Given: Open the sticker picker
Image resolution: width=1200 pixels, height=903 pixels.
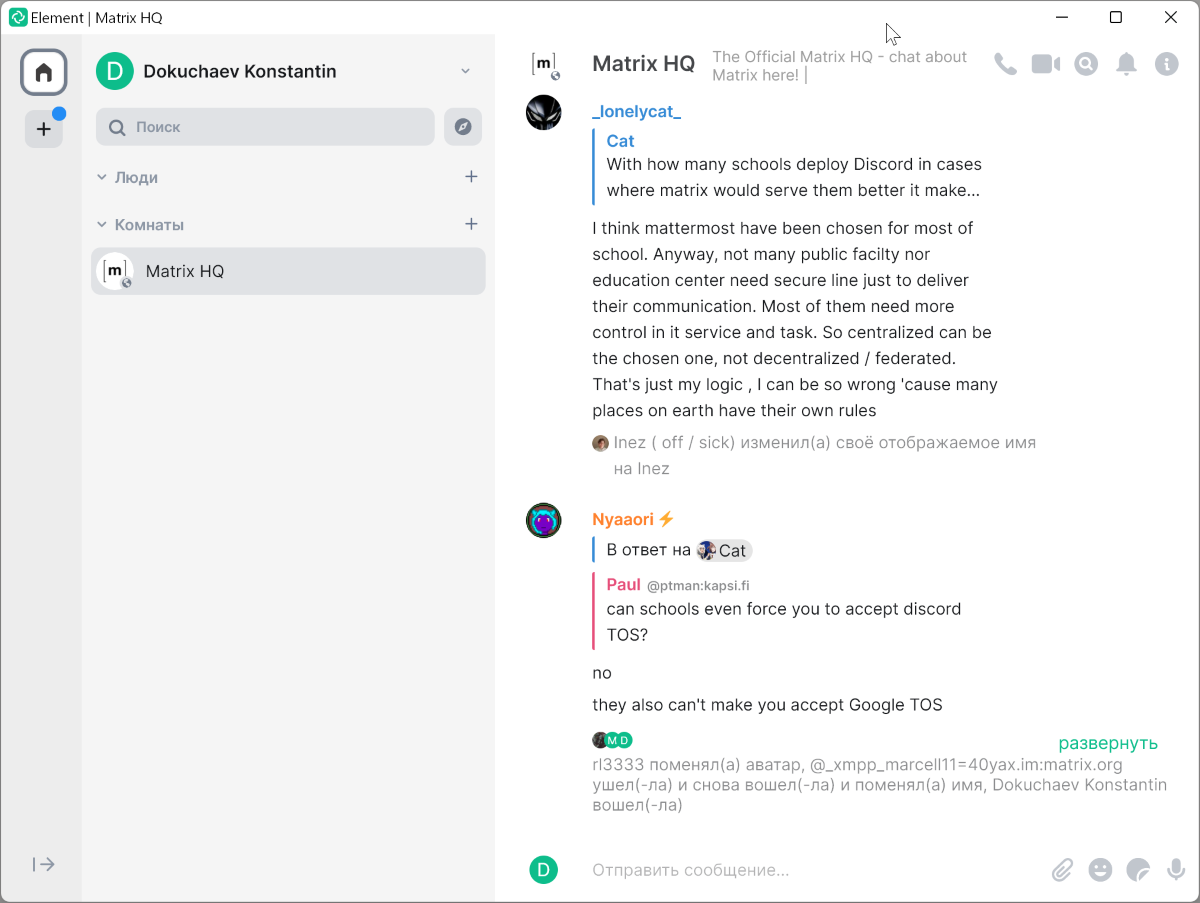Looking at the screenshot, I should point(1138,870).
